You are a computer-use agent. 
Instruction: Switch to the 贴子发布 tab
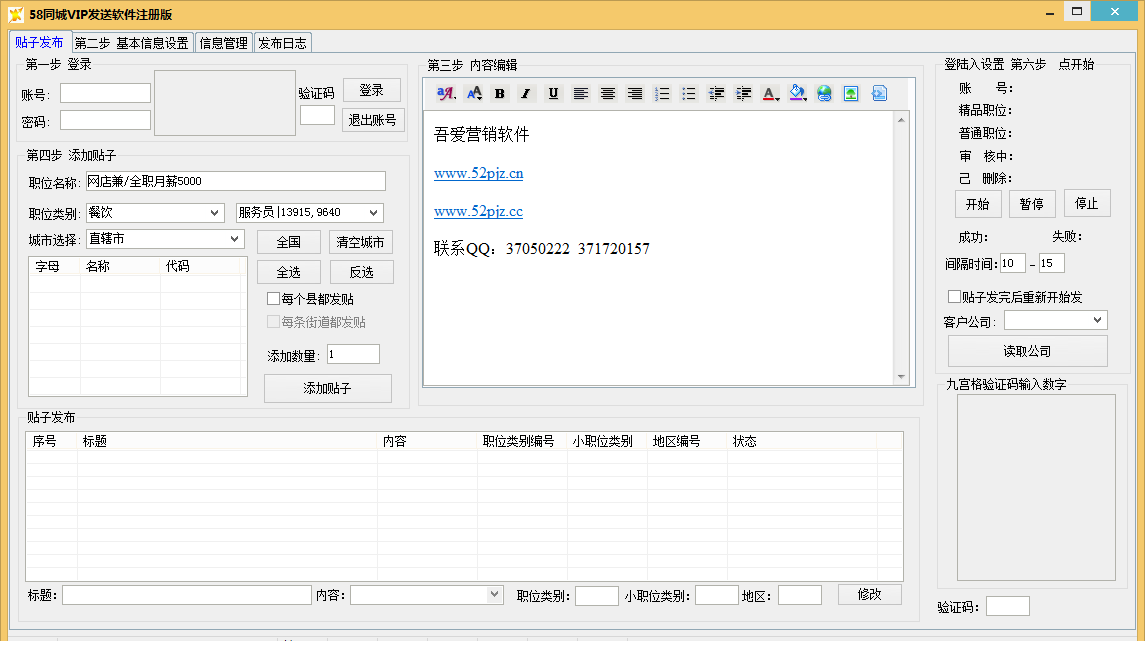(39, 42)
